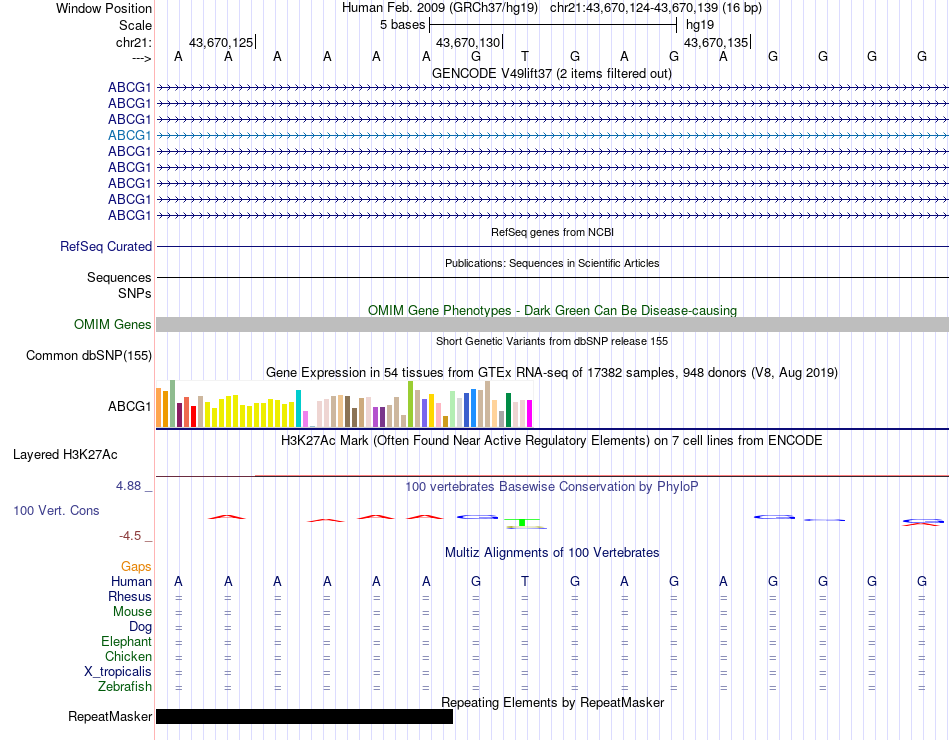Click the magenta bar ending GTEx chart

point(530,413)
